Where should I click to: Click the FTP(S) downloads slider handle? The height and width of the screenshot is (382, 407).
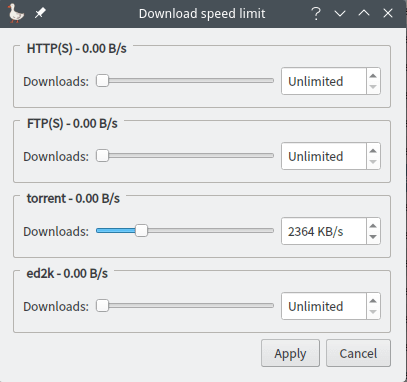pos(102,156)
